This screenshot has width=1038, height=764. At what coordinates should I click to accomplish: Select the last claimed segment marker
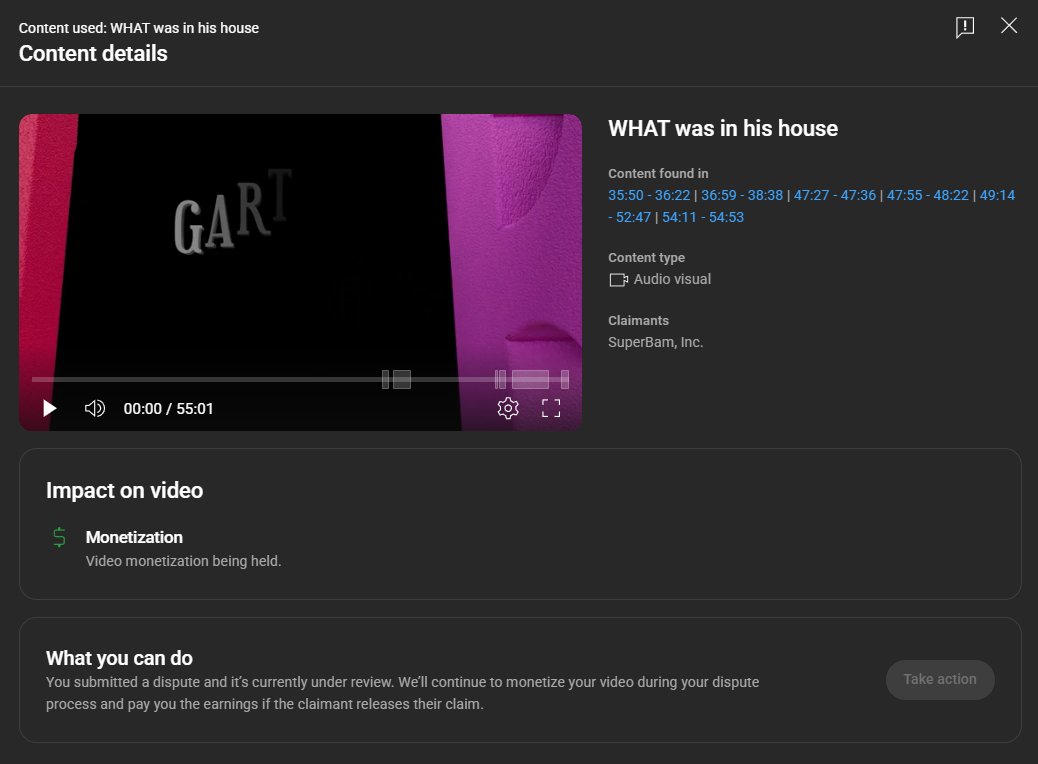pos(565,379)
